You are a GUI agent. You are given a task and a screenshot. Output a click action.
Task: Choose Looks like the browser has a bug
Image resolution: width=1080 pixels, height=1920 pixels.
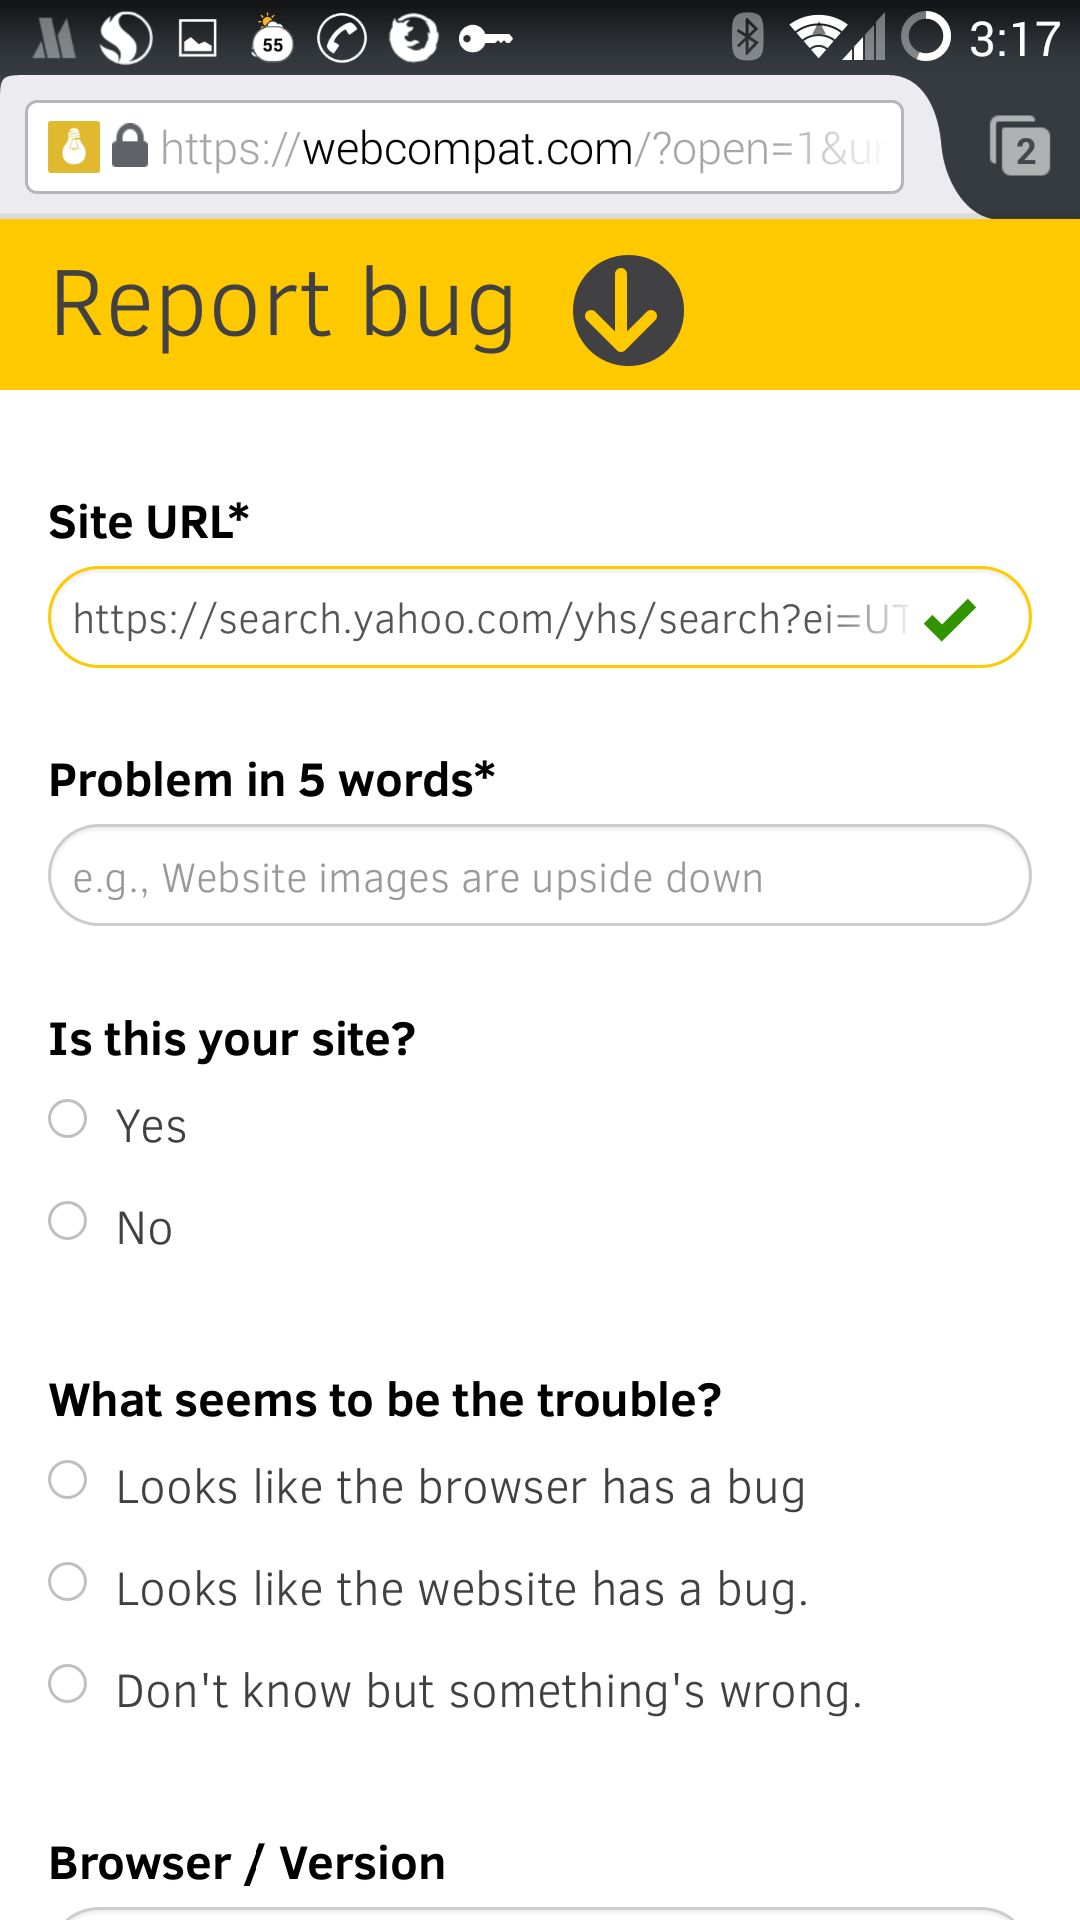point(68,1480)
